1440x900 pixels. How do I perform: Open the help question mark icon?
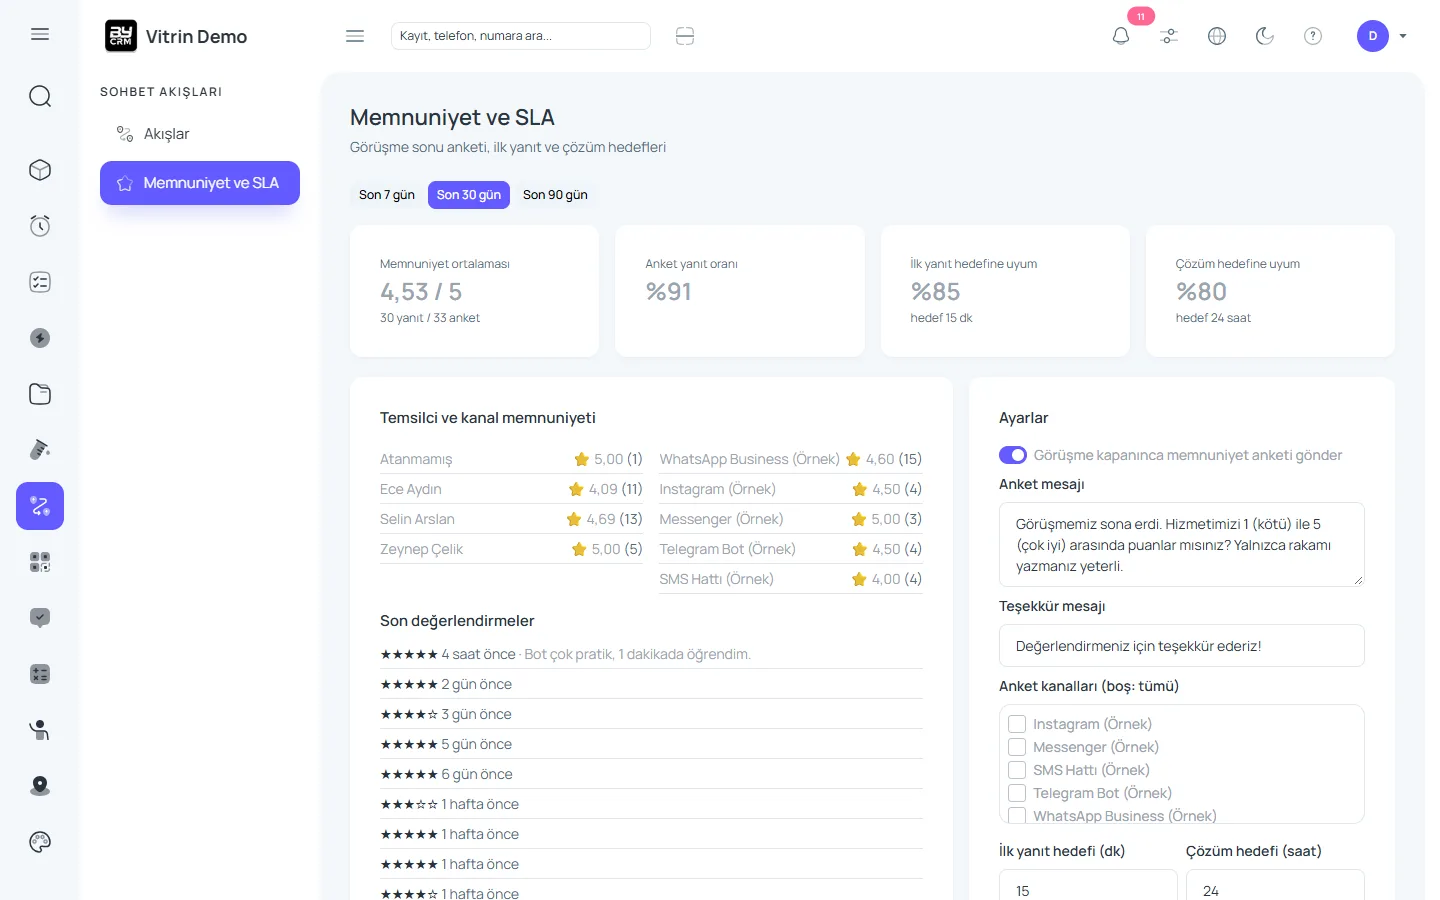point(1313,36)
